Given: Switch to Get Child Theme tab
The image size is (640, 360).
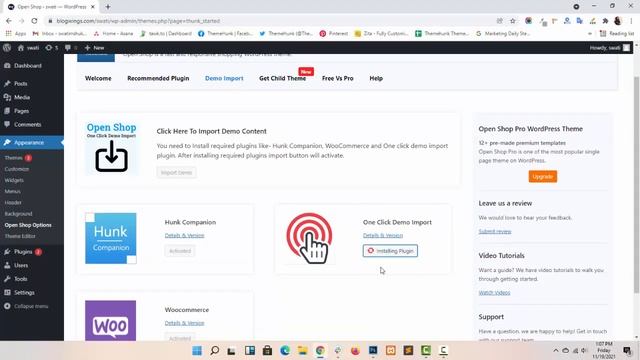Looking at the screenshot, I should point(282,78).
